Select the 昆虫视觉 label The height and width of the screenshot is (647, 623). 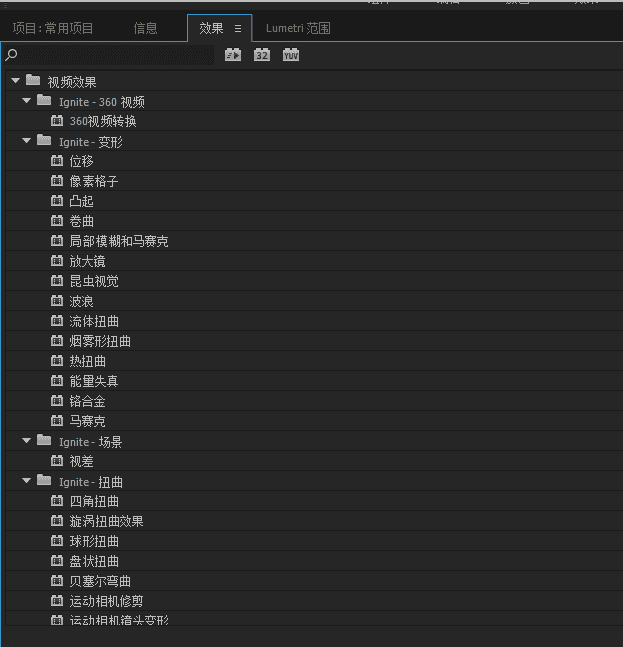point(94,281)
